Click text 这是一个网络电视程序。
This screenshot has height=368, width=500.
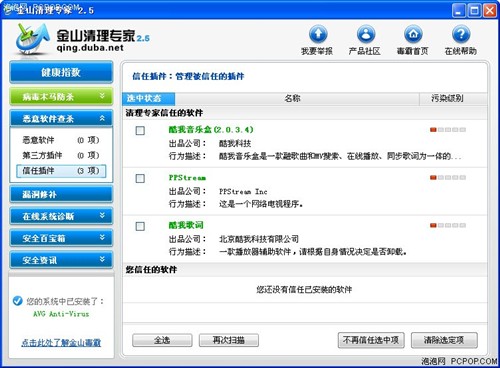pos(261,204)
